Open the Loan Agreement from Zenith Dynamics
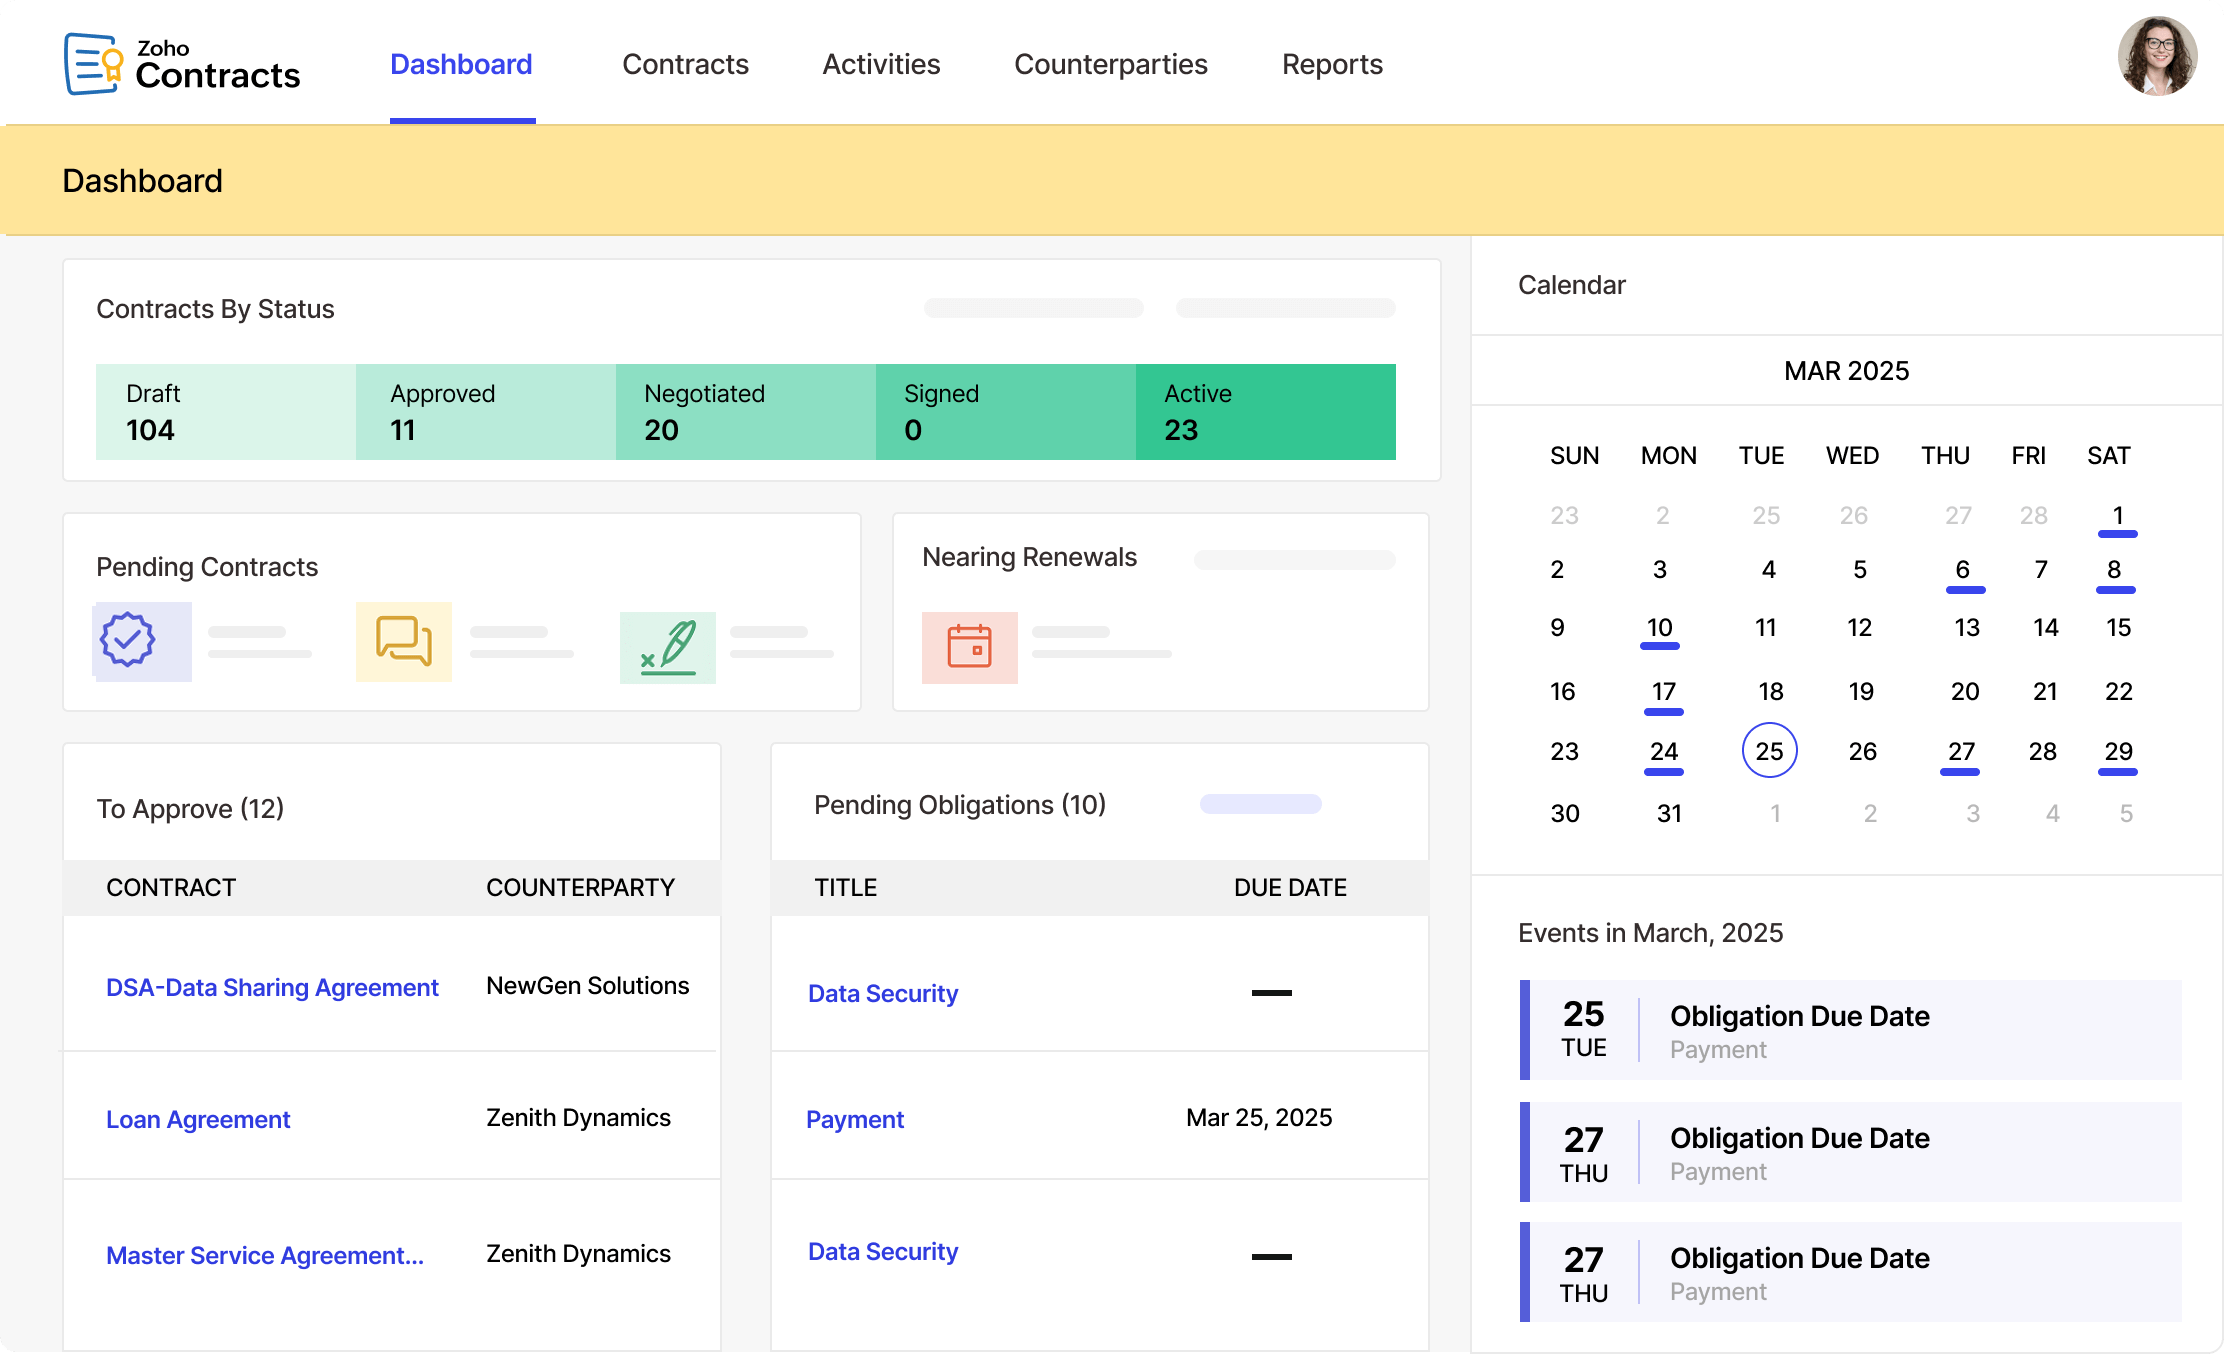 pos(197,1119)
